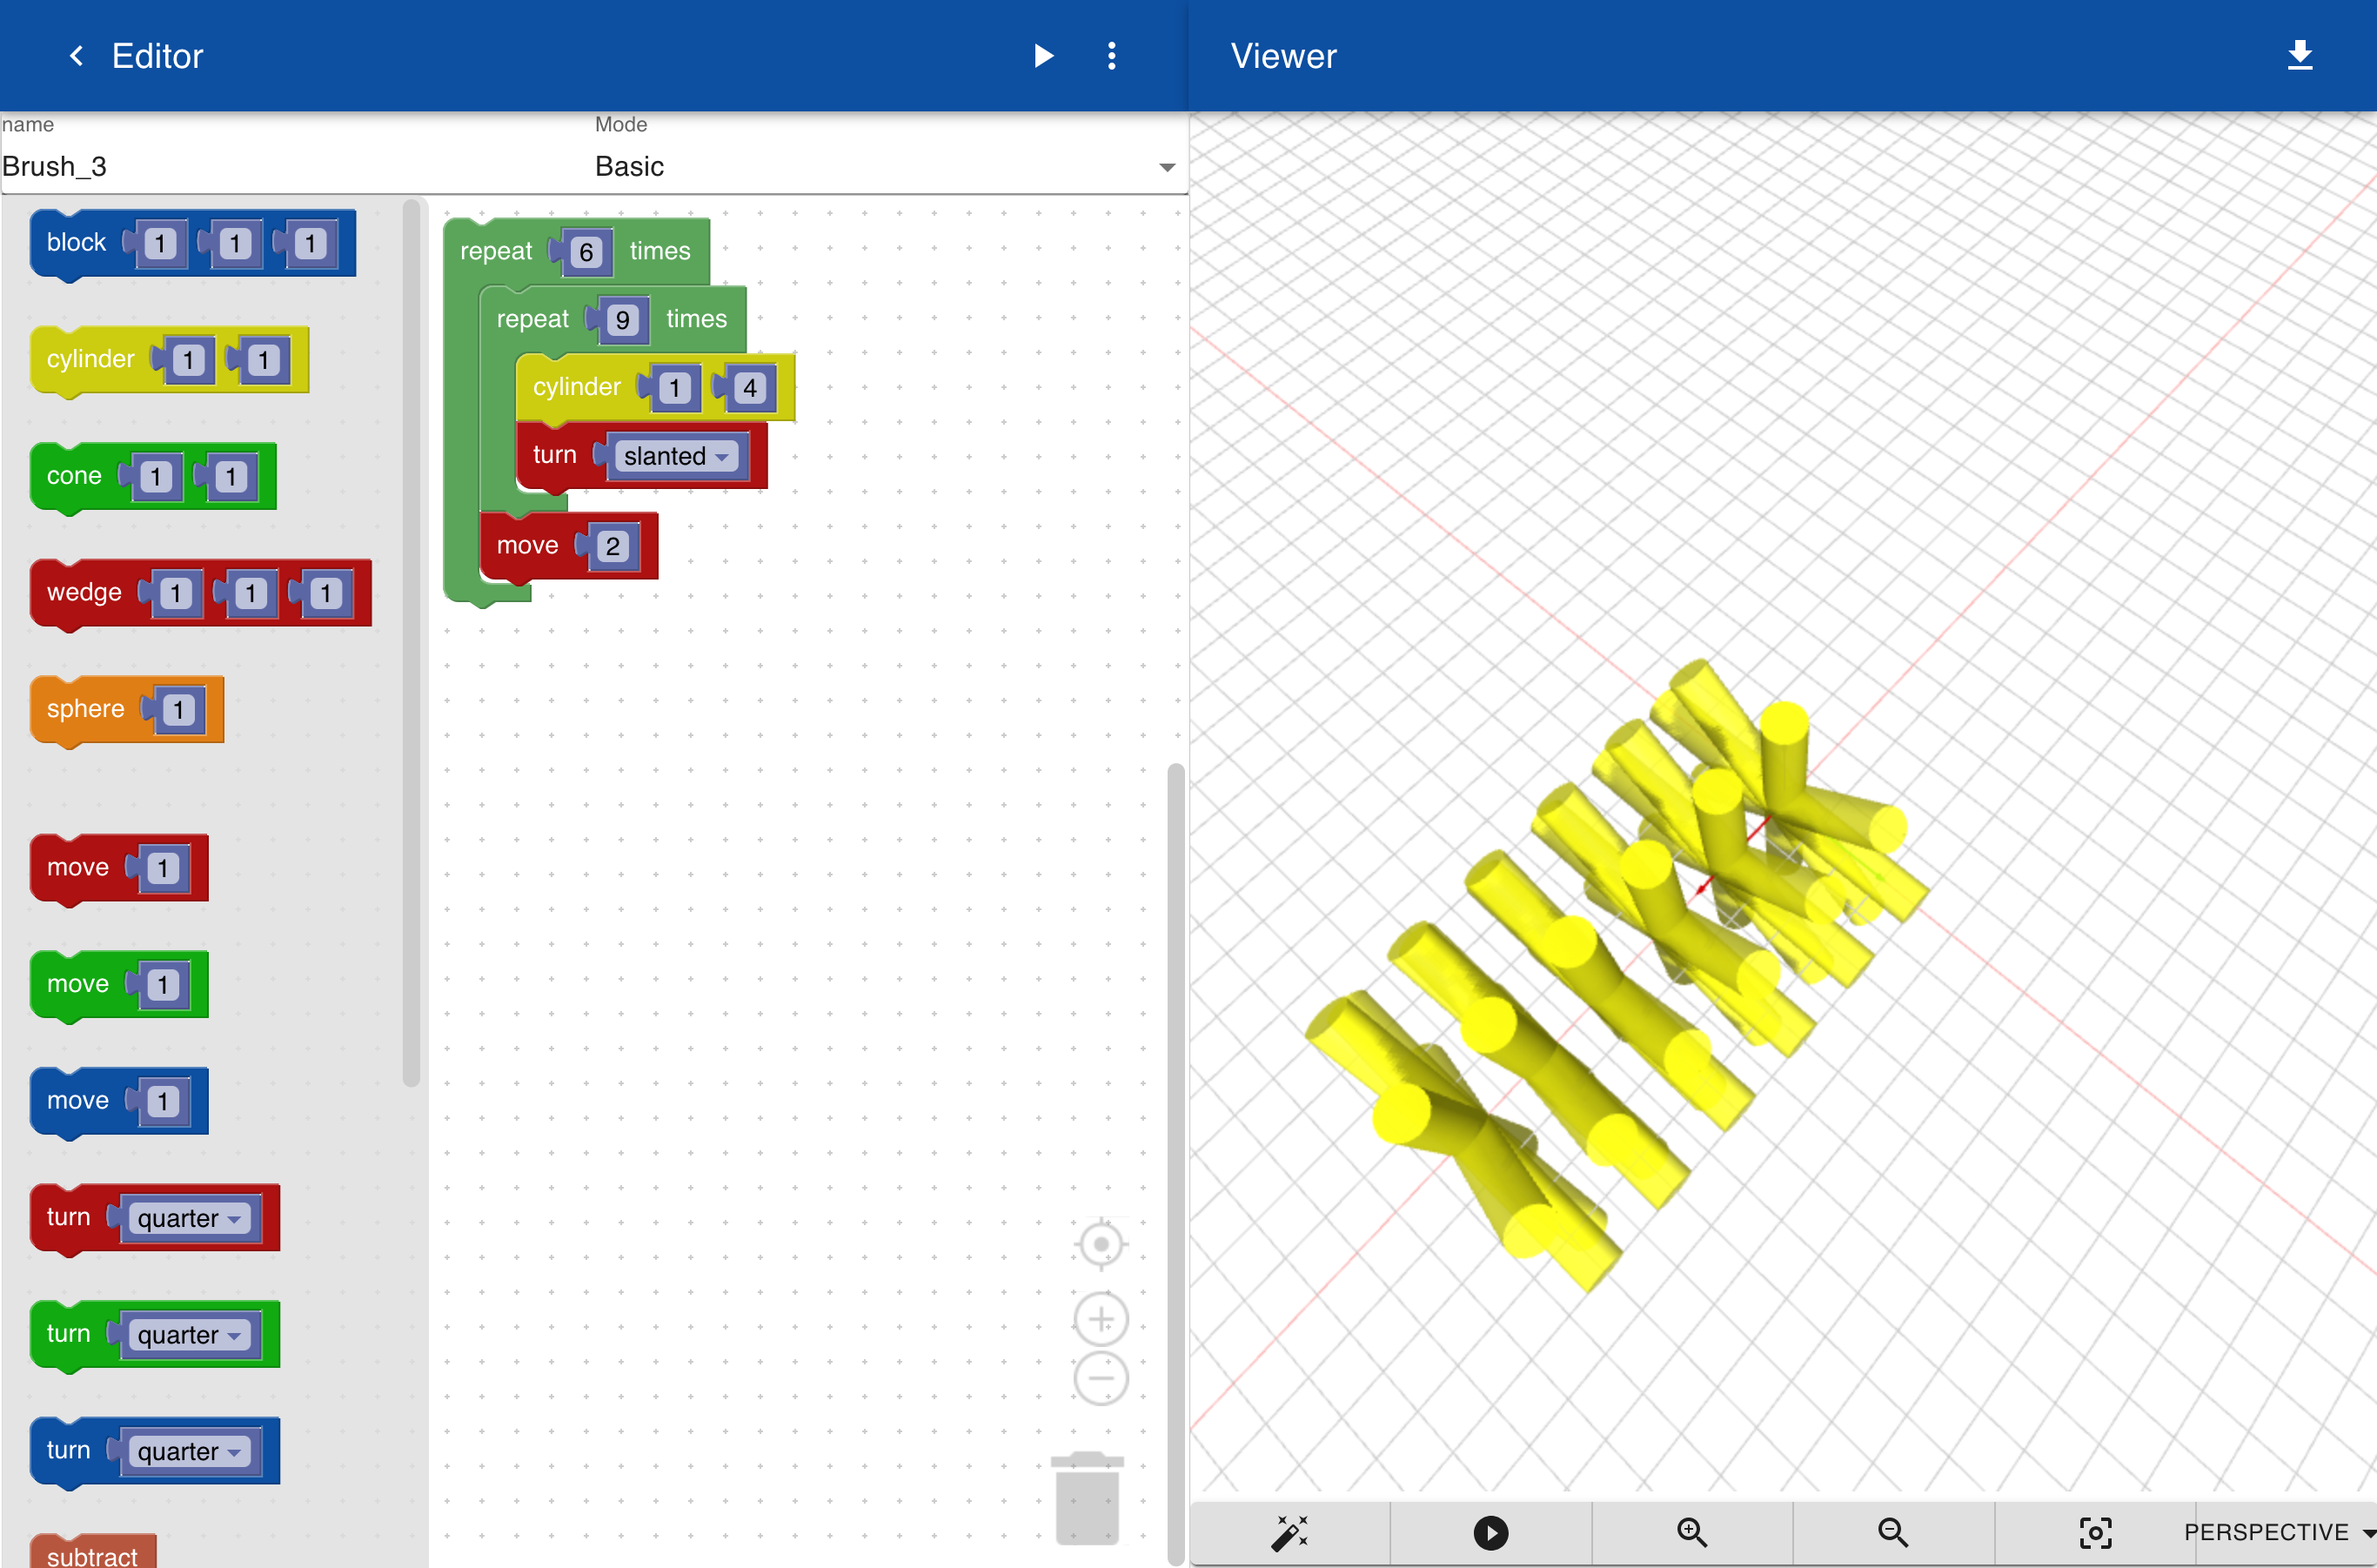2377x1568 pixels.
Task: Run the program with the Editor play icon
Action: (x=1043, y=56)
